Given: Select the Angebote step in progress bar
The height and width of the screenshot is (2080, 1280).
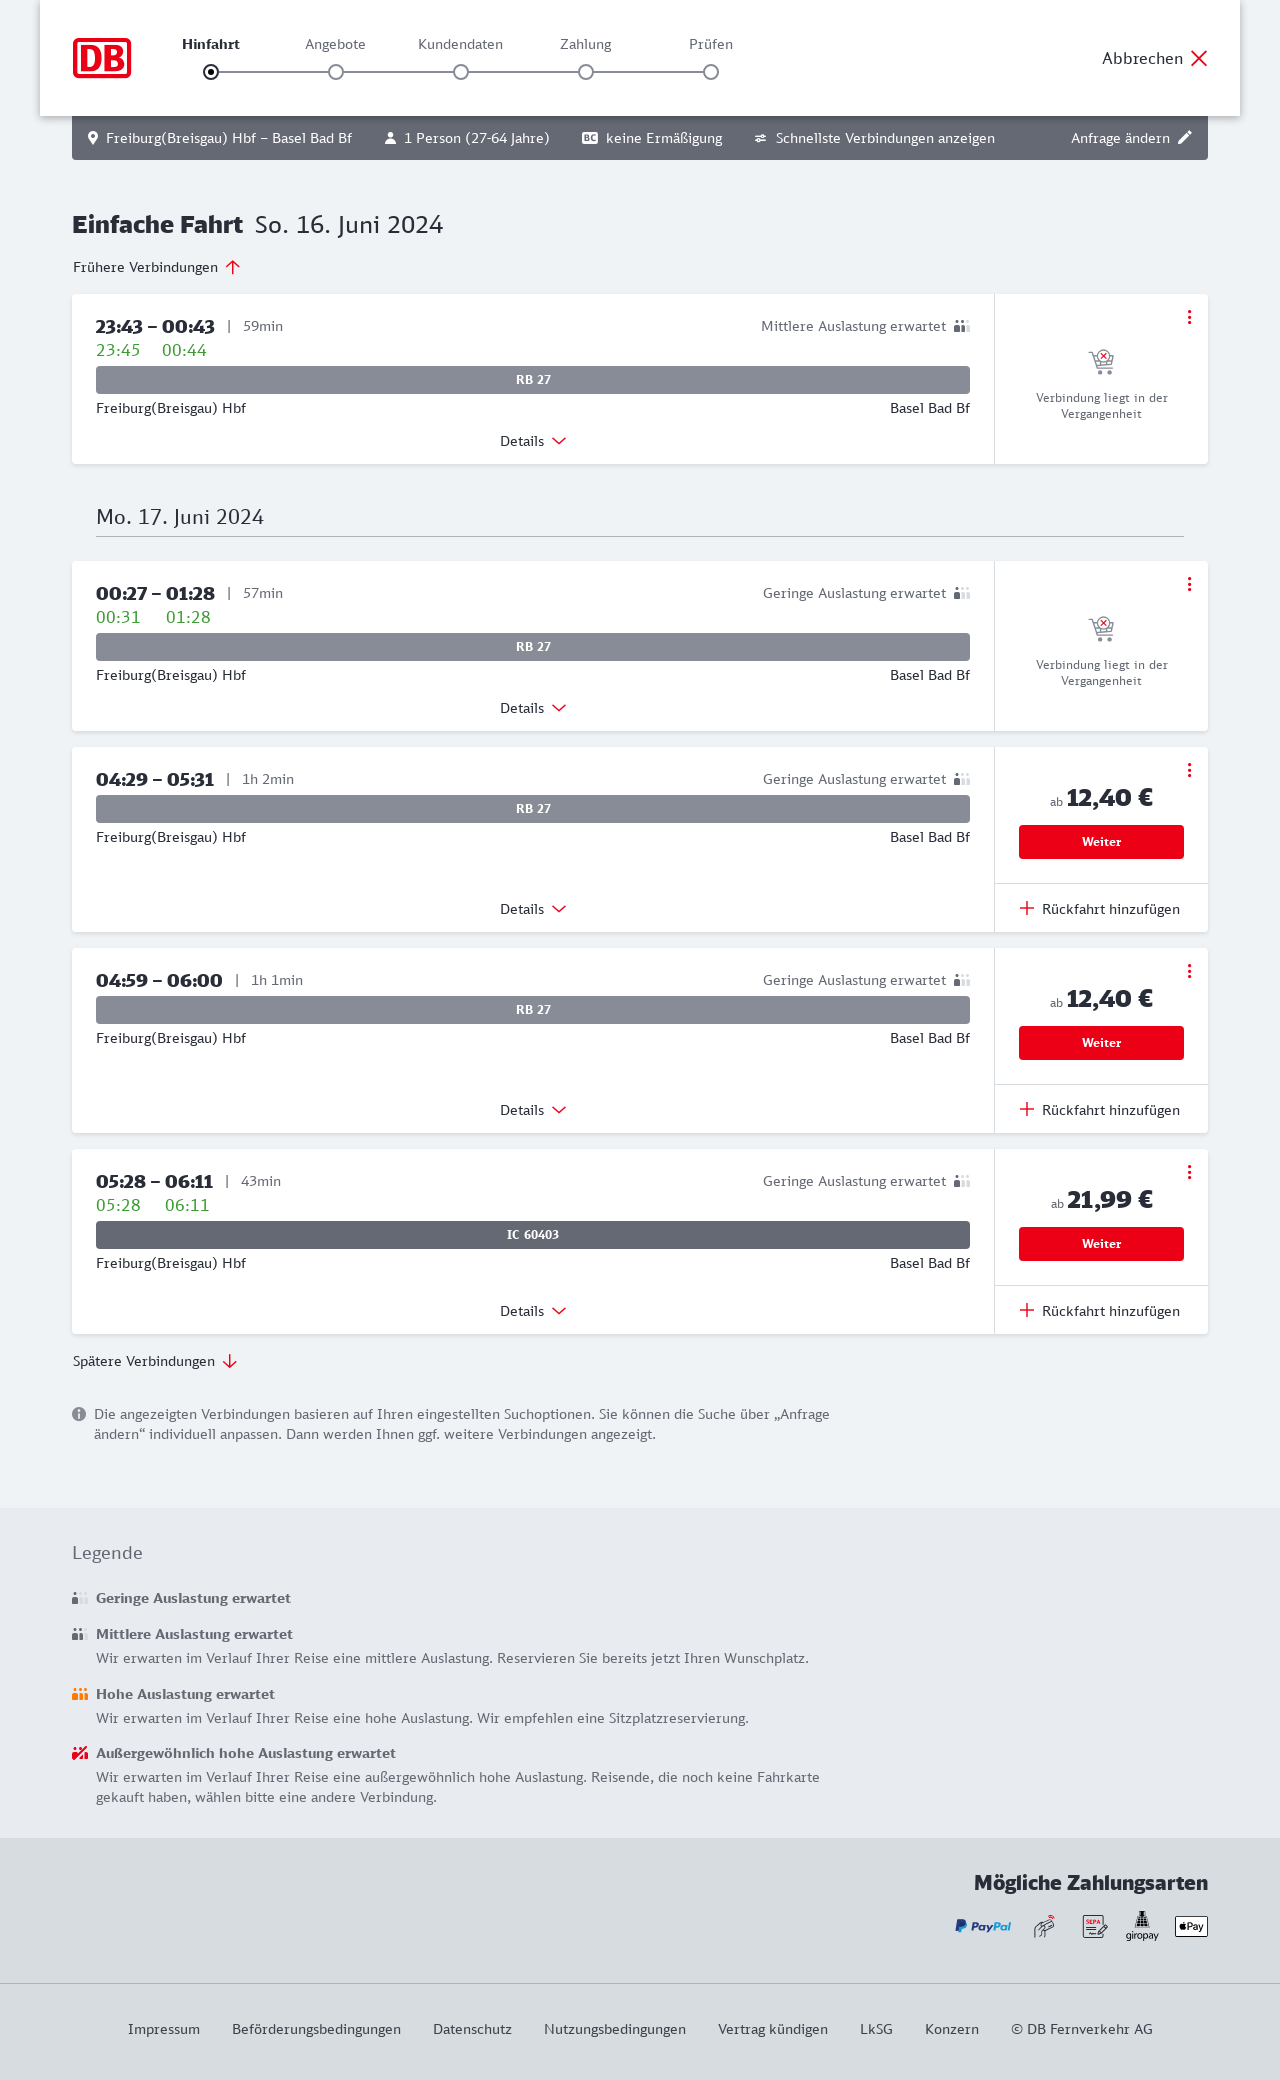Looking at the screenshot, I should click(336, 72).
